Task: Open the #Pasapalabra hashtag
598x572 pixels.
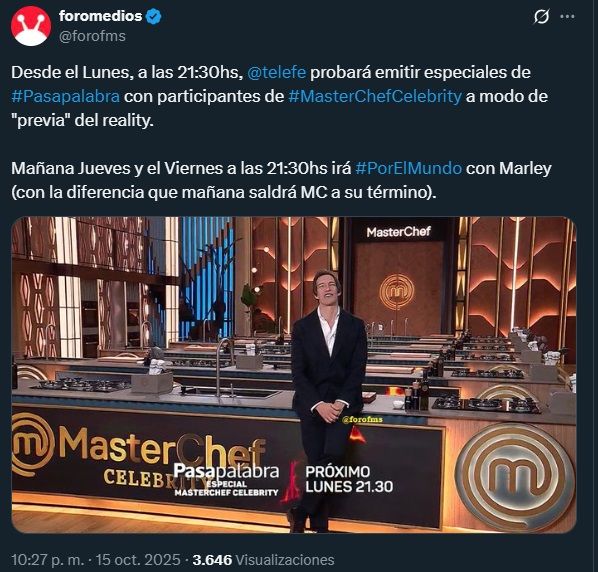Action: pos(66,96)
